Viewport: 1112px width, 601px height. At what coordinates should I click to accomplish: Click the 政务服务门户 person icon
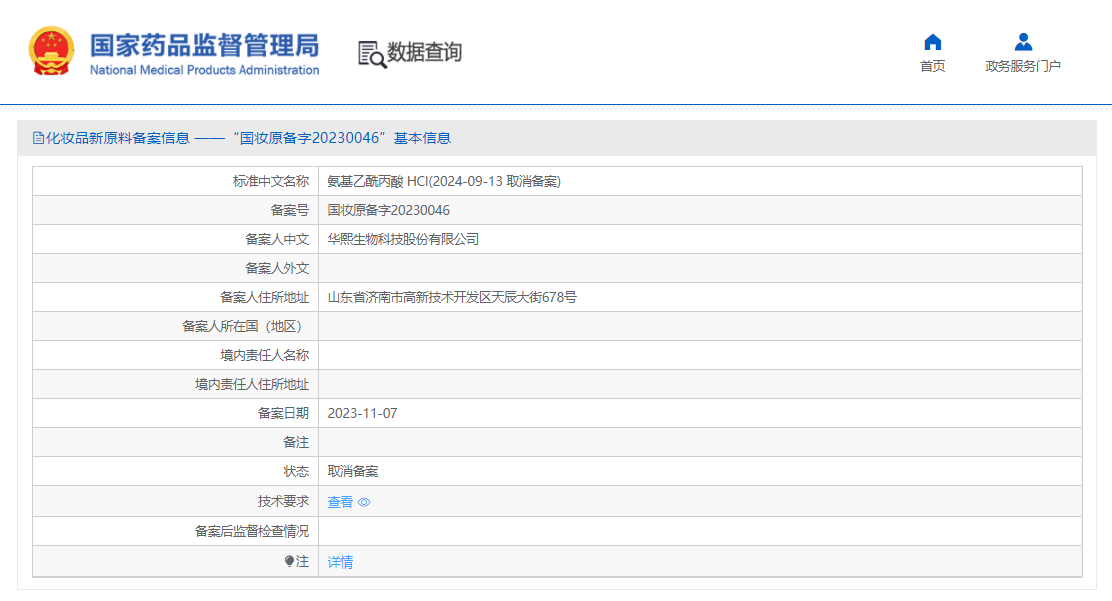click(x=1022, y=42)
